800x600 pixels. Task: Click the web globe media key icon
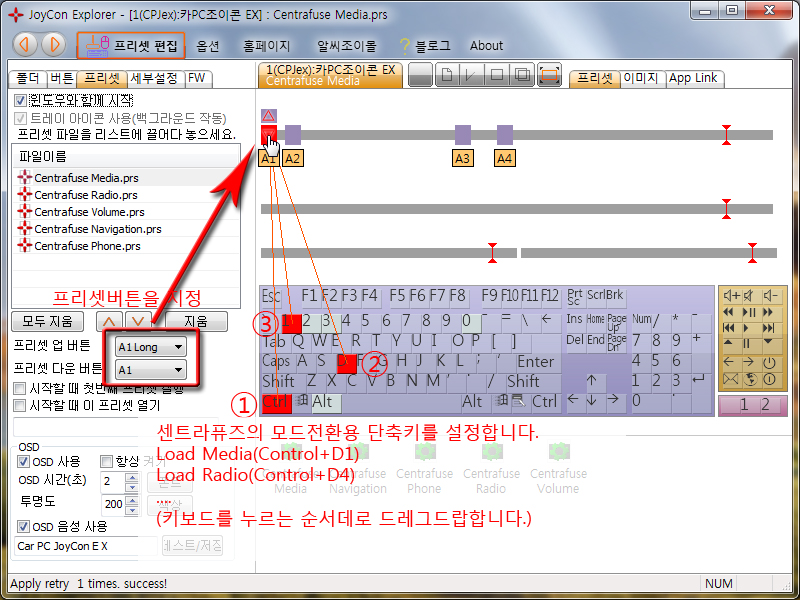coord(750,379)
